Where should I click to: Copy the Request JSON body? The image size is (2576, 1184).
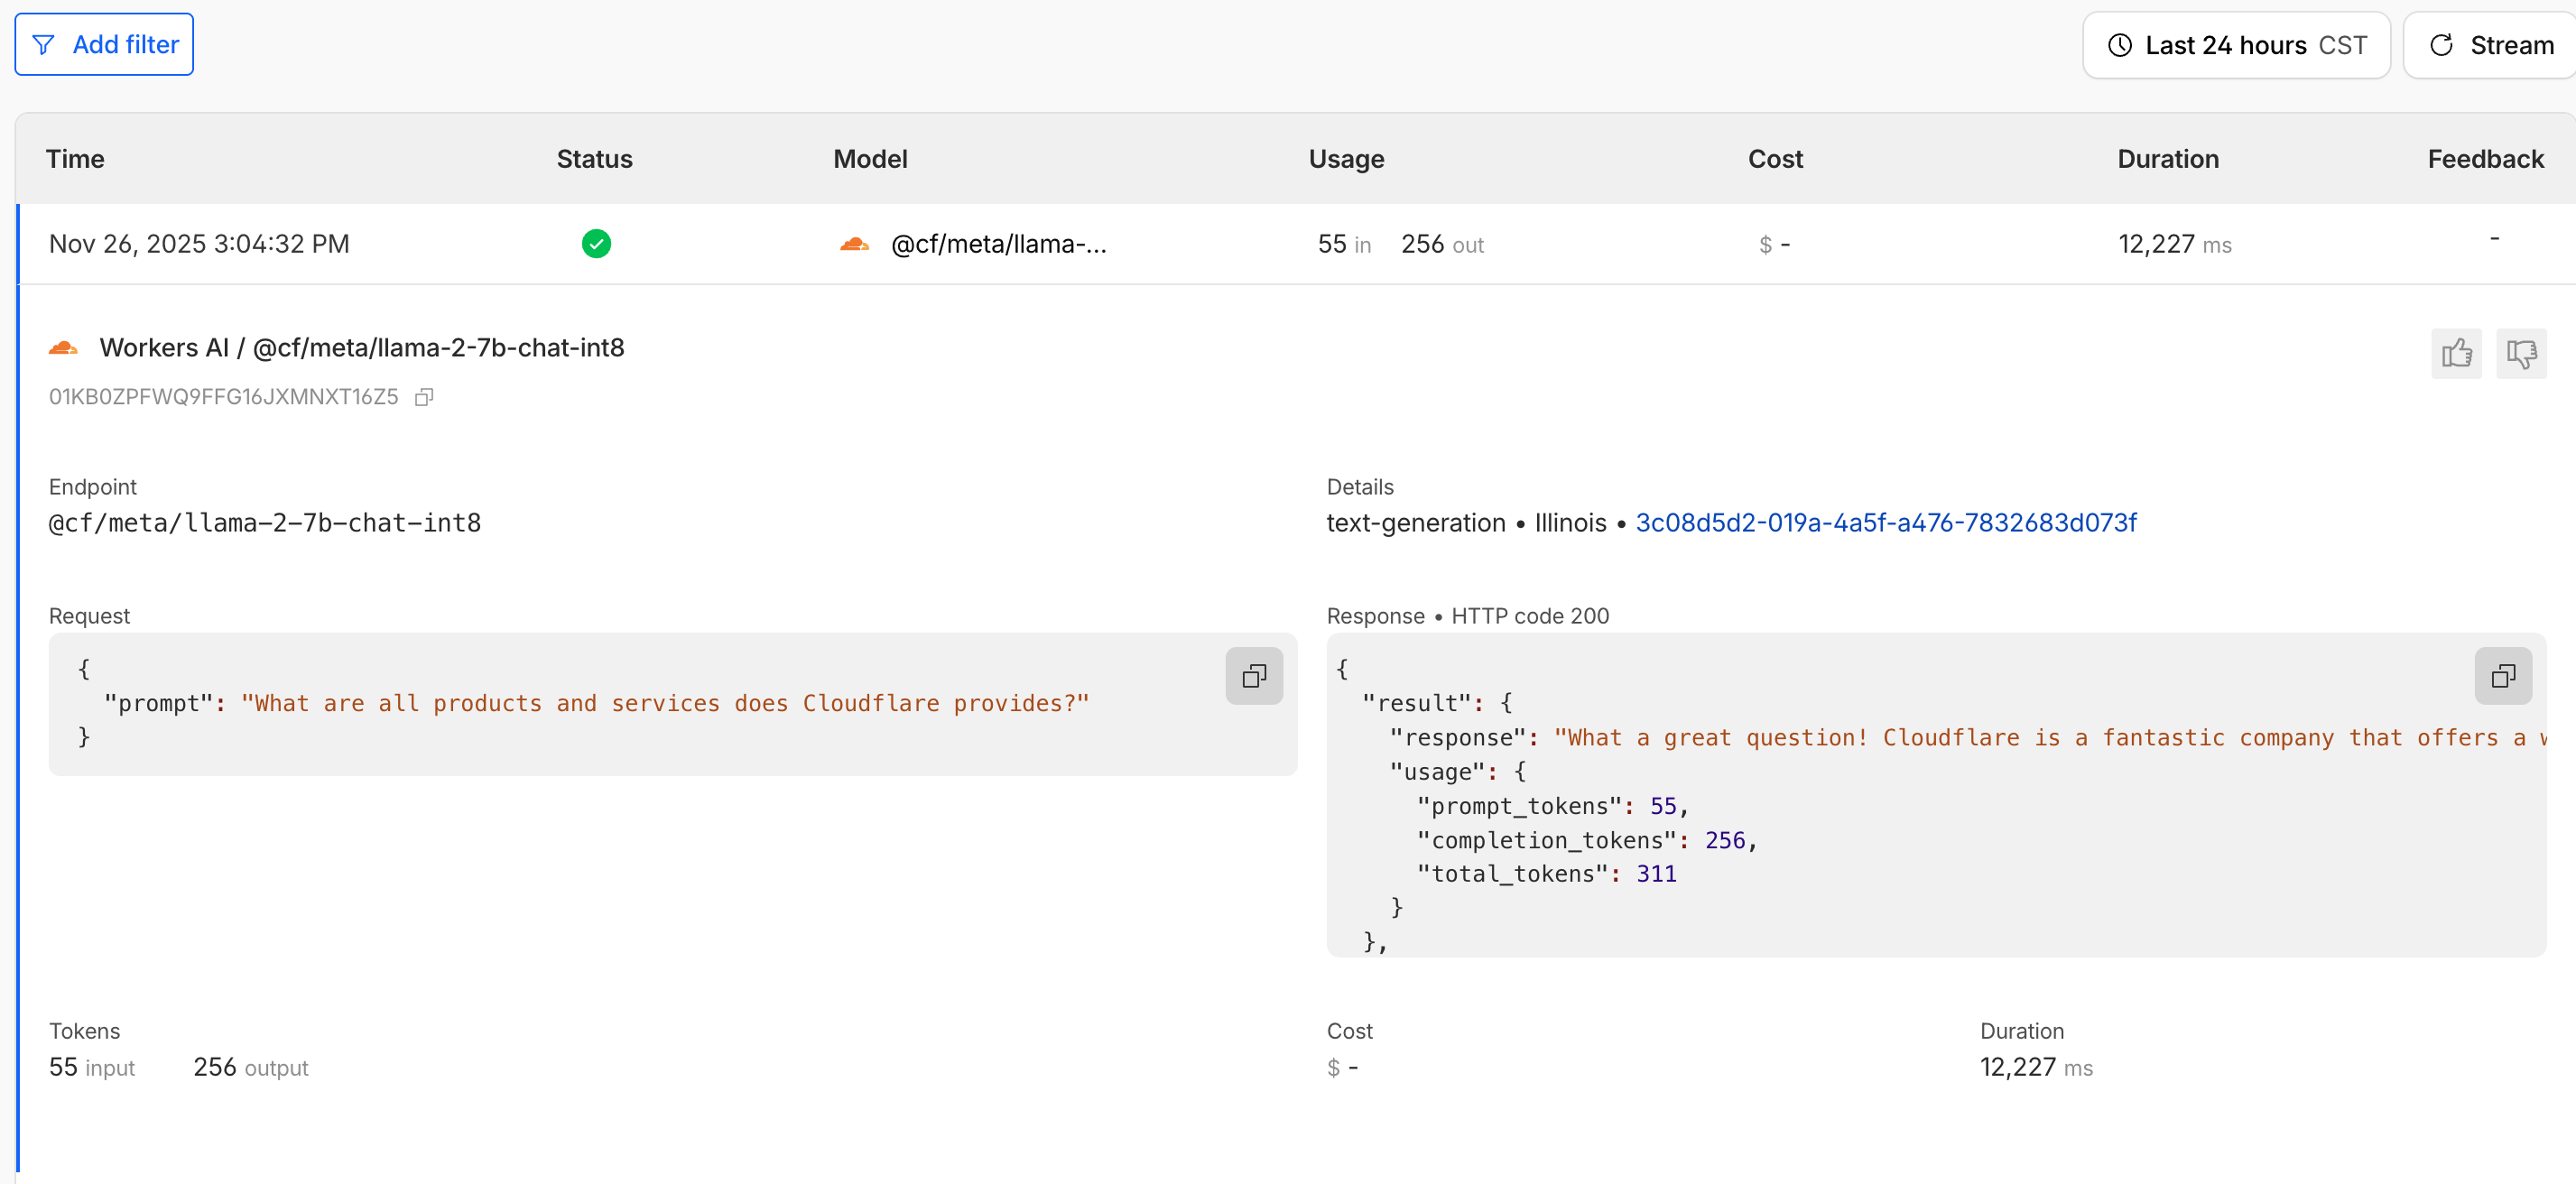pyautogui.click(x=1253, y=676)
